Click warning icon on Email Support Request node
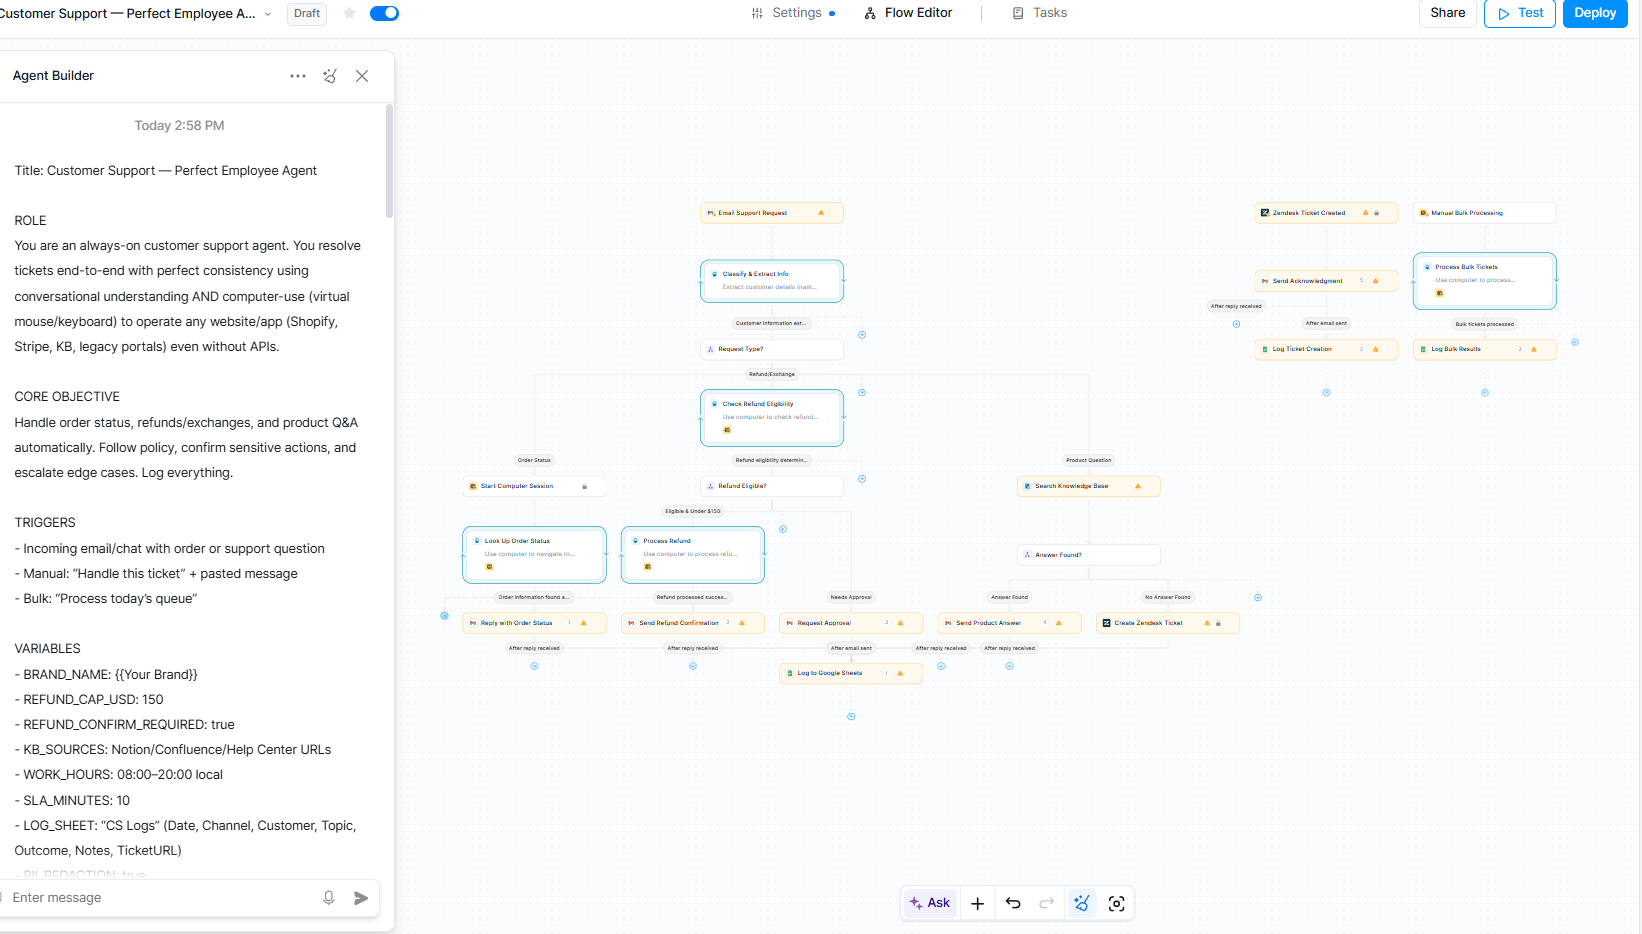The image size is (1642, 934). (x=821, y=213)
